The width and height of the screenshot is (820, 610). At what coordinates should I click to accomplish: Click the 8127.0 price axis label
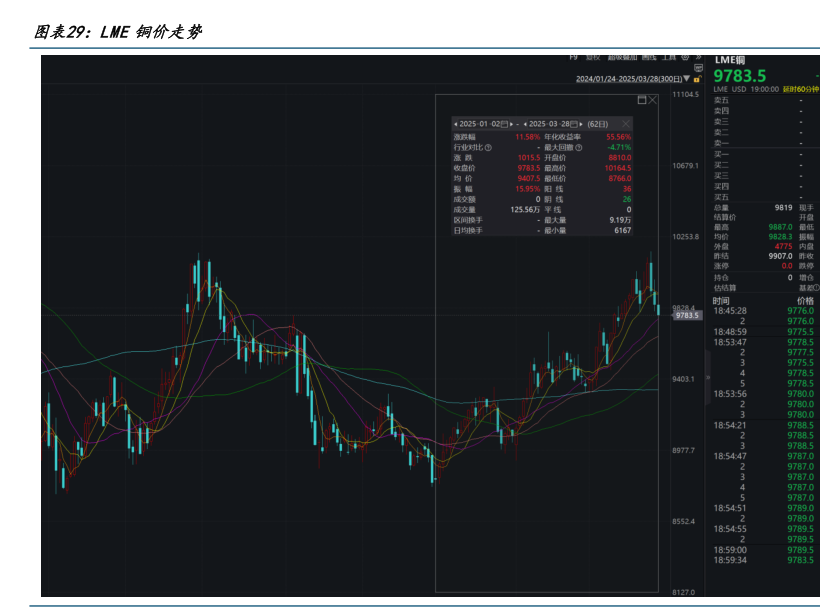[684, 592]
